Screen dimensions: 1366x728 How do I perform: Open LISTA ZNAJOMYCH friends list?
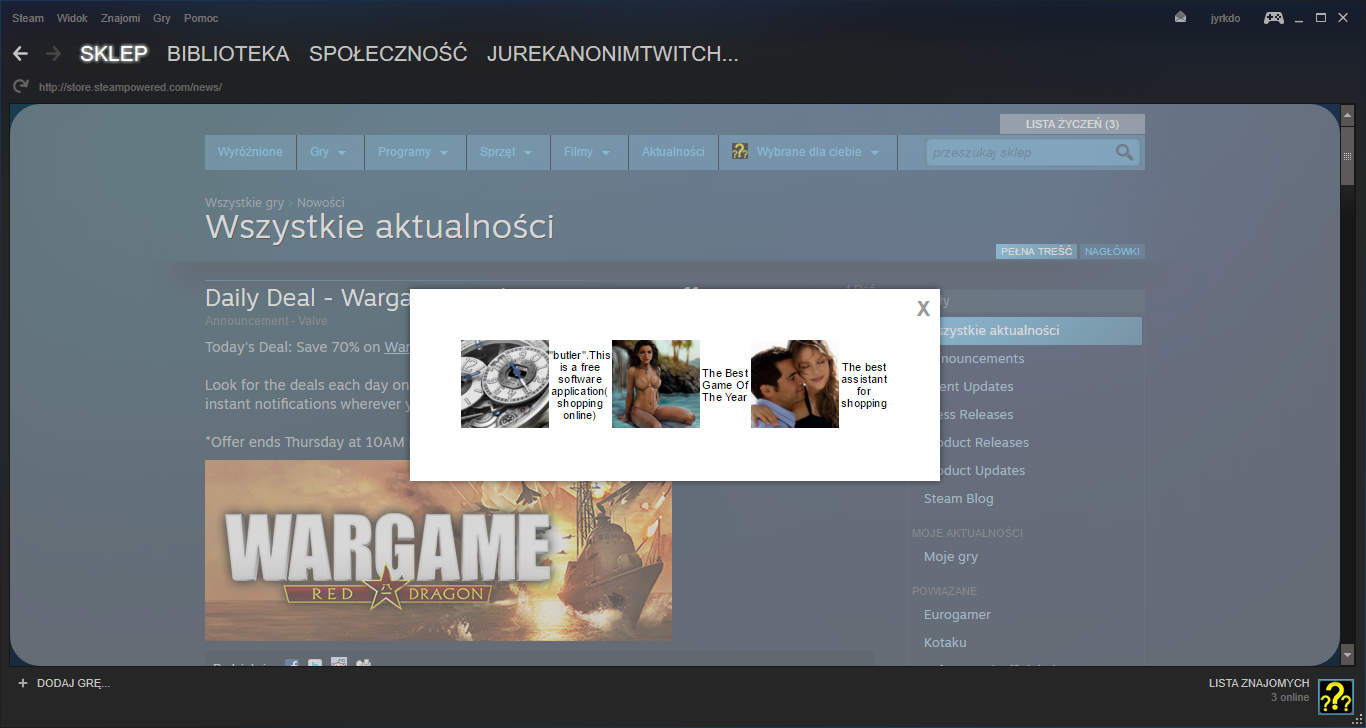tap(1259, 683)
